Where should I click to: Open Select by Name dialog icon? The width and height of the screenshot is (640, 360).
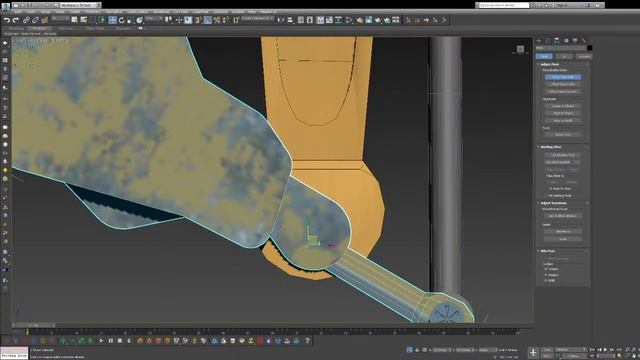pos(84,20)
